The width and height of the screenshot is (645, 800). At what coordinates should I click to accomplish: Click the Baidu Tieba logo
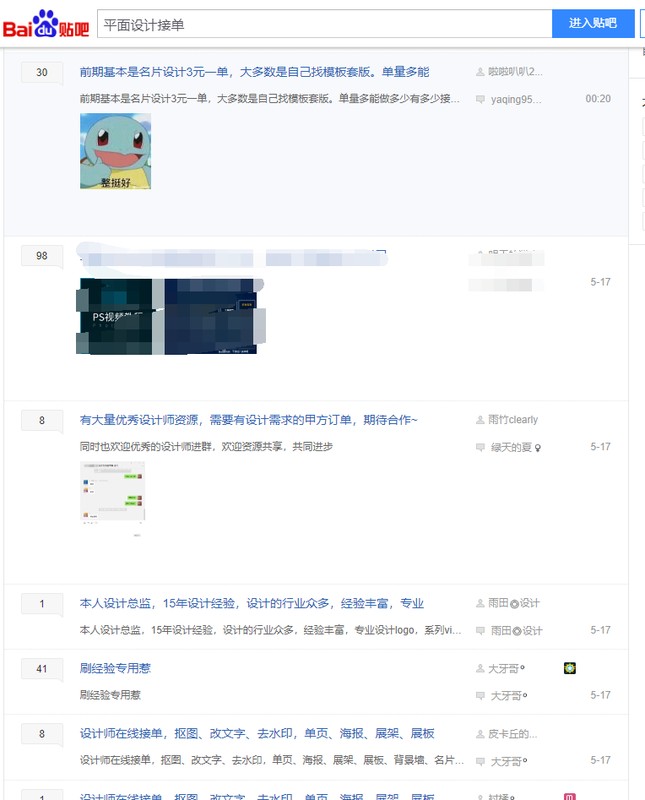pyautogui.click(x=46, y=23)
